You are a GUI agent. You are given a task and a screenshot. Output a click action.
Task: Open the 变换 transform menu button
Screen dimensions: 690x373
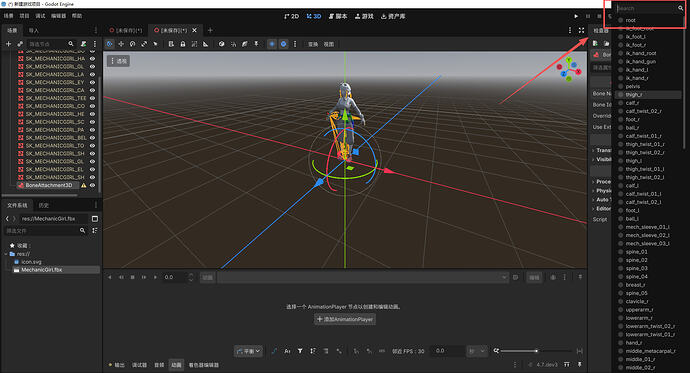(x=313, y=44)
